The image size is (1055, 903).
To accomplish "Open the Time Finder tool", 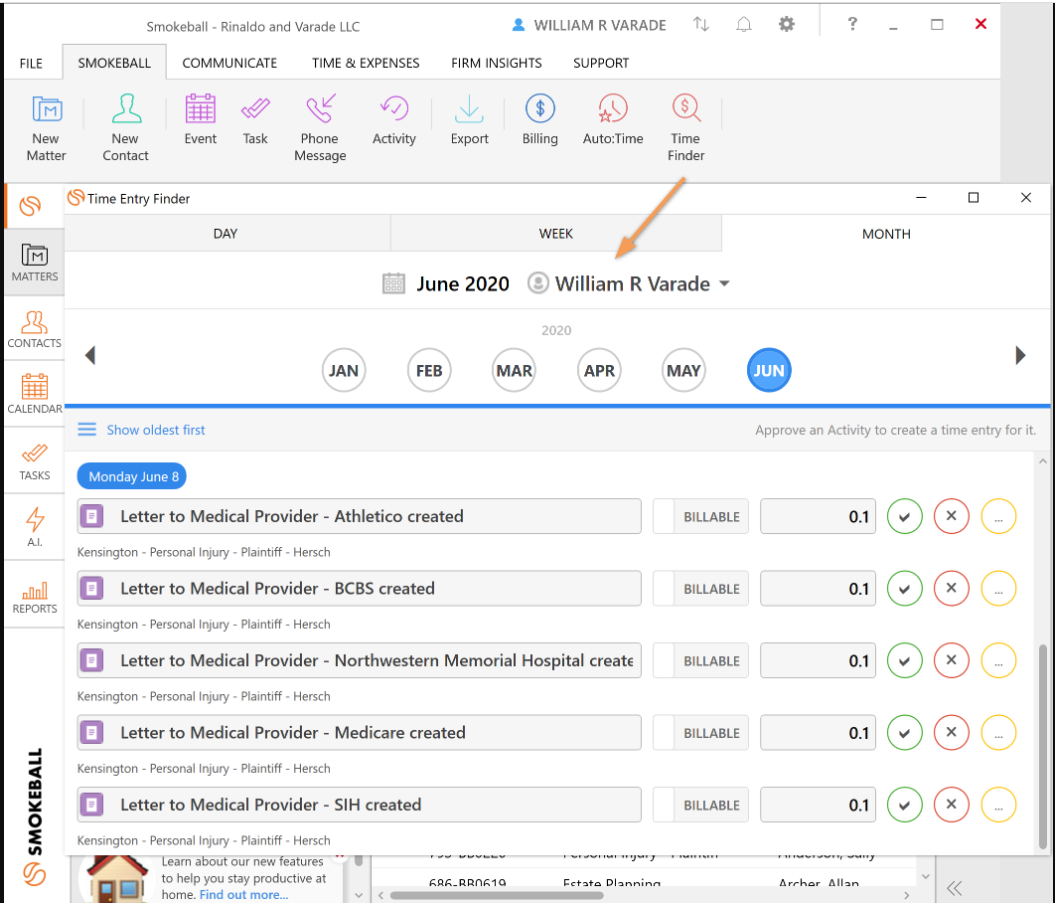I will coord(686,128).
